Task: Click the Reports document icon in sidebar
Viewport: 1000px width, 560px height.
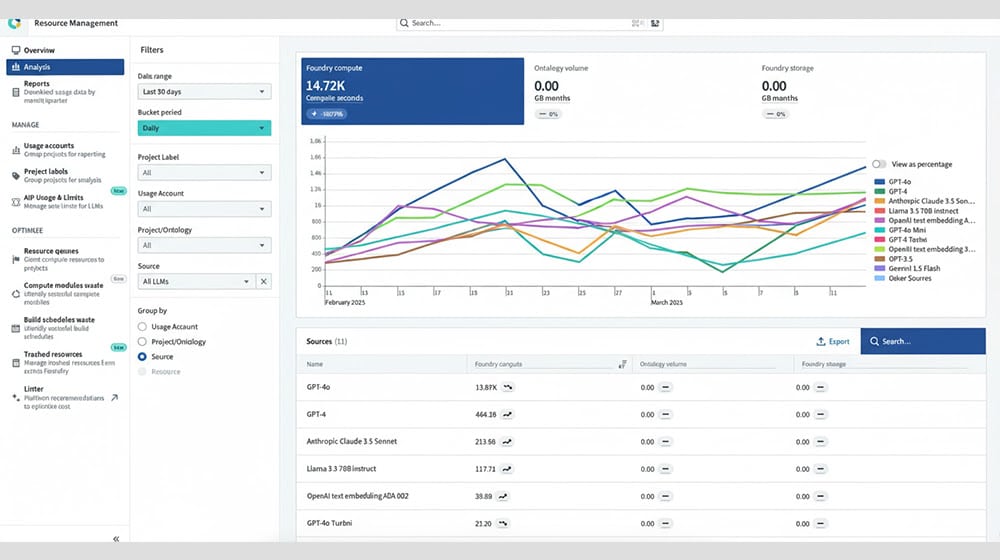Action: (15, 92)
